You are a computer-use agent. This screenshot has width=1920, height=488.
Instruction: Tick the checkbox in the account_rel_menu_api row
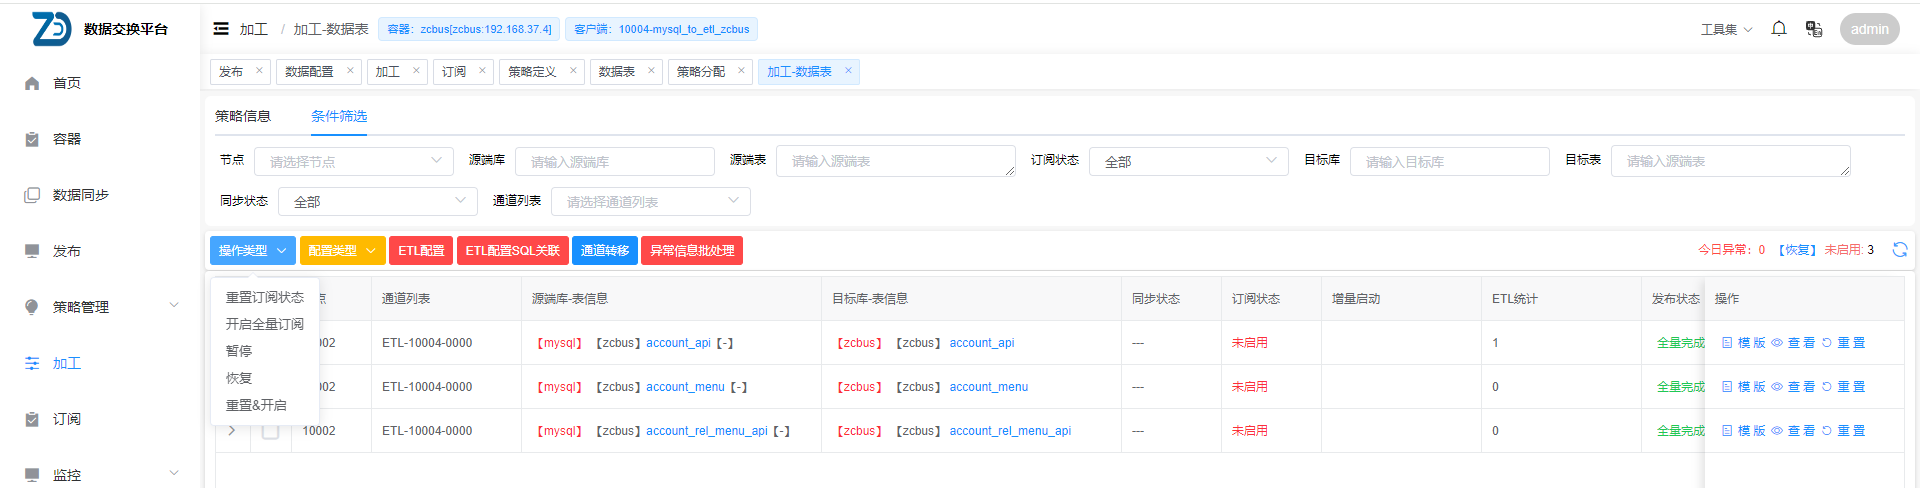click(270, 431)
